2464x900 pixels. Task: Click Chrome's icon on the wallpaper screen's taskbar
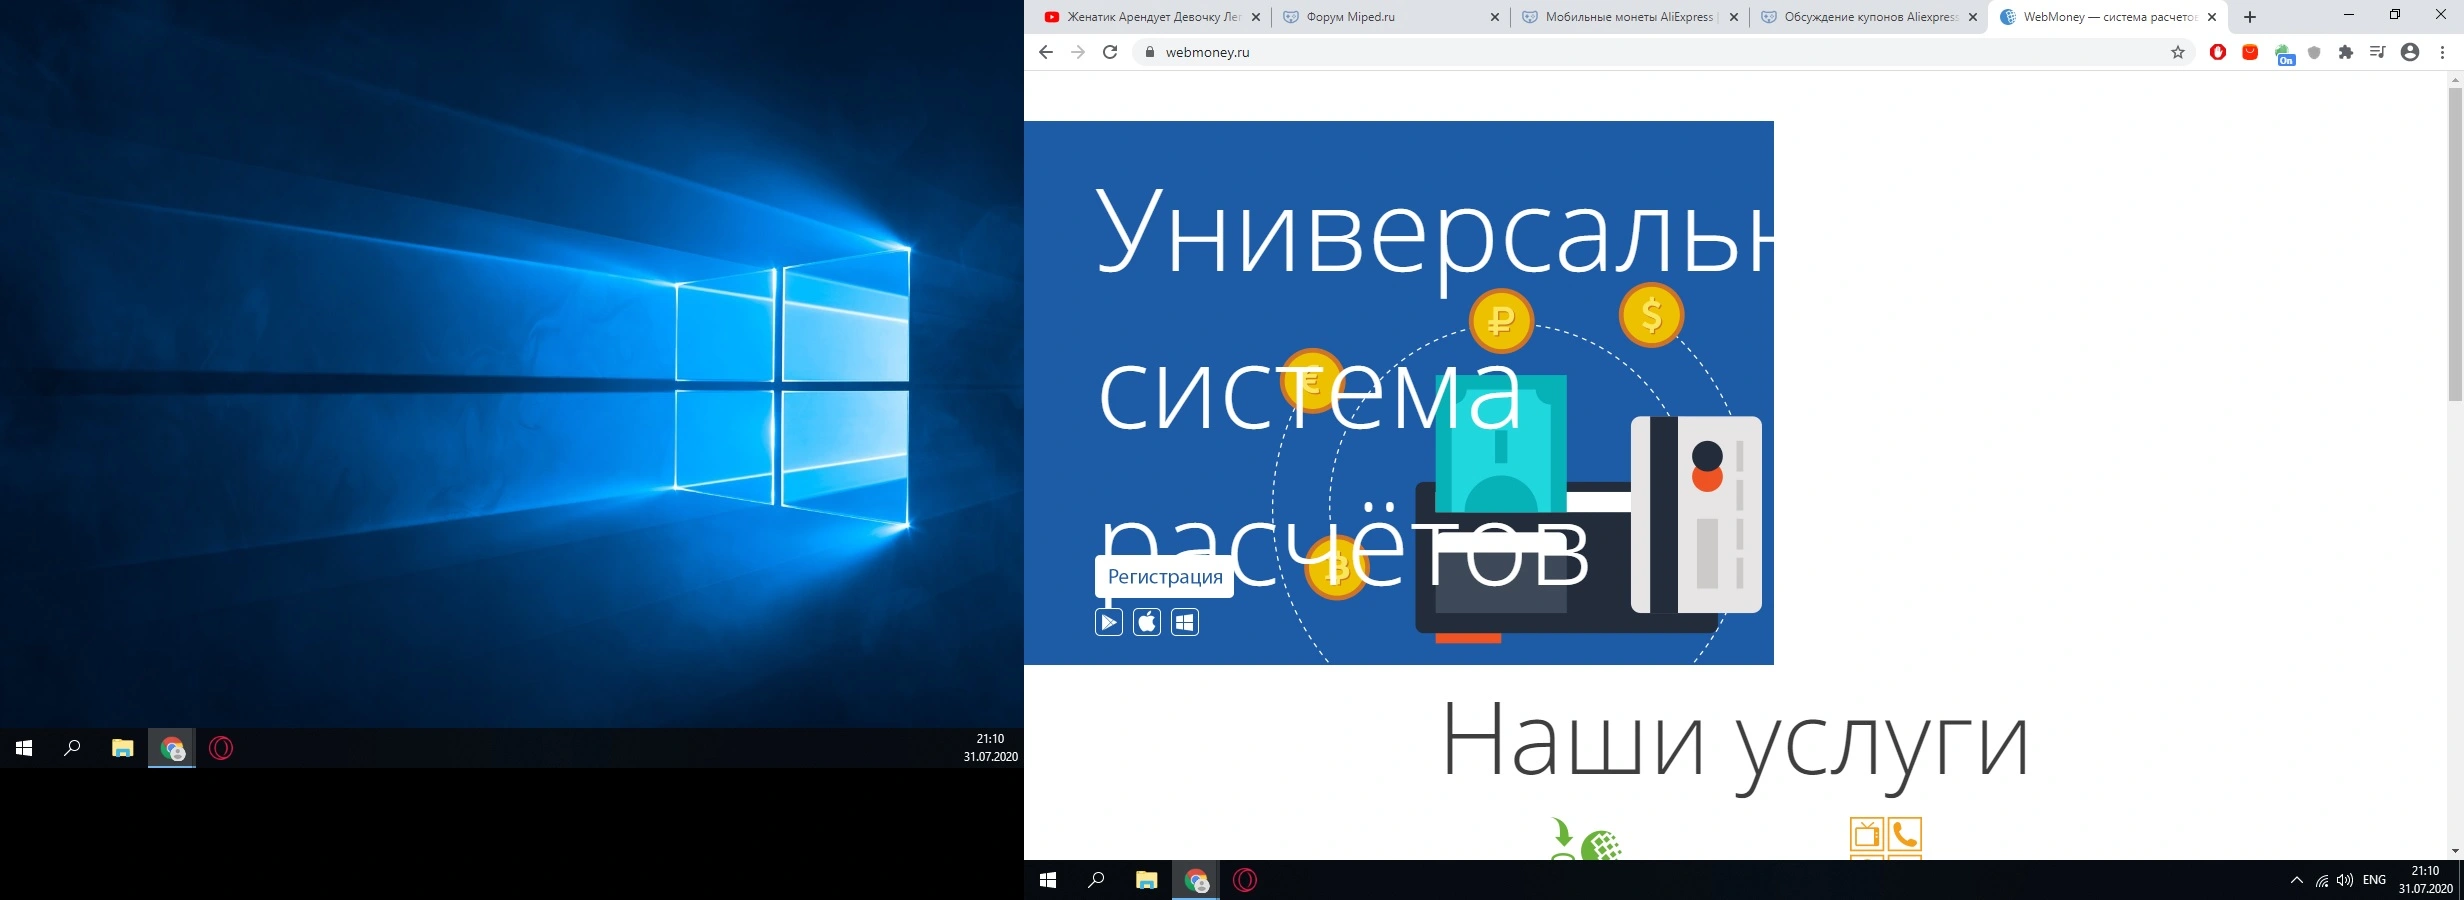pyautogui.click(x=171, y=748)
